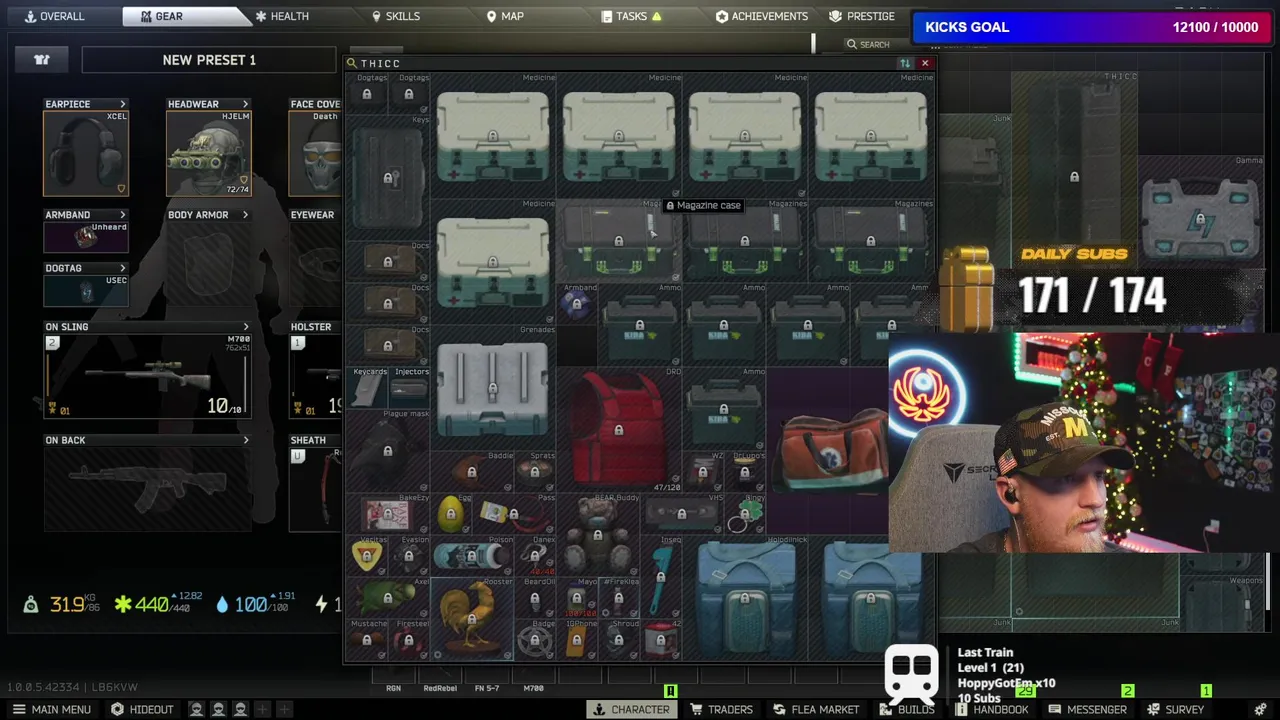Select the WZ wallet item
The image size is (1280, 720).
click(x=703, y=472)
